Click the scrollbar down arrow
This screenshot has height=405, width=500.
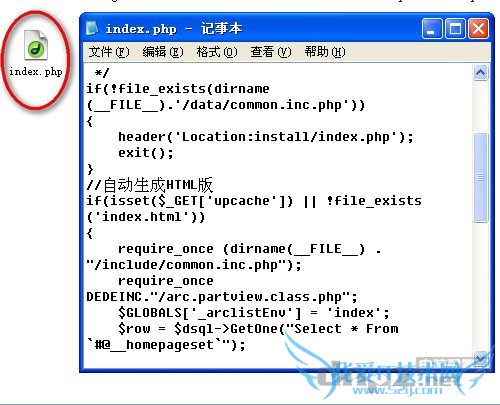480,358
